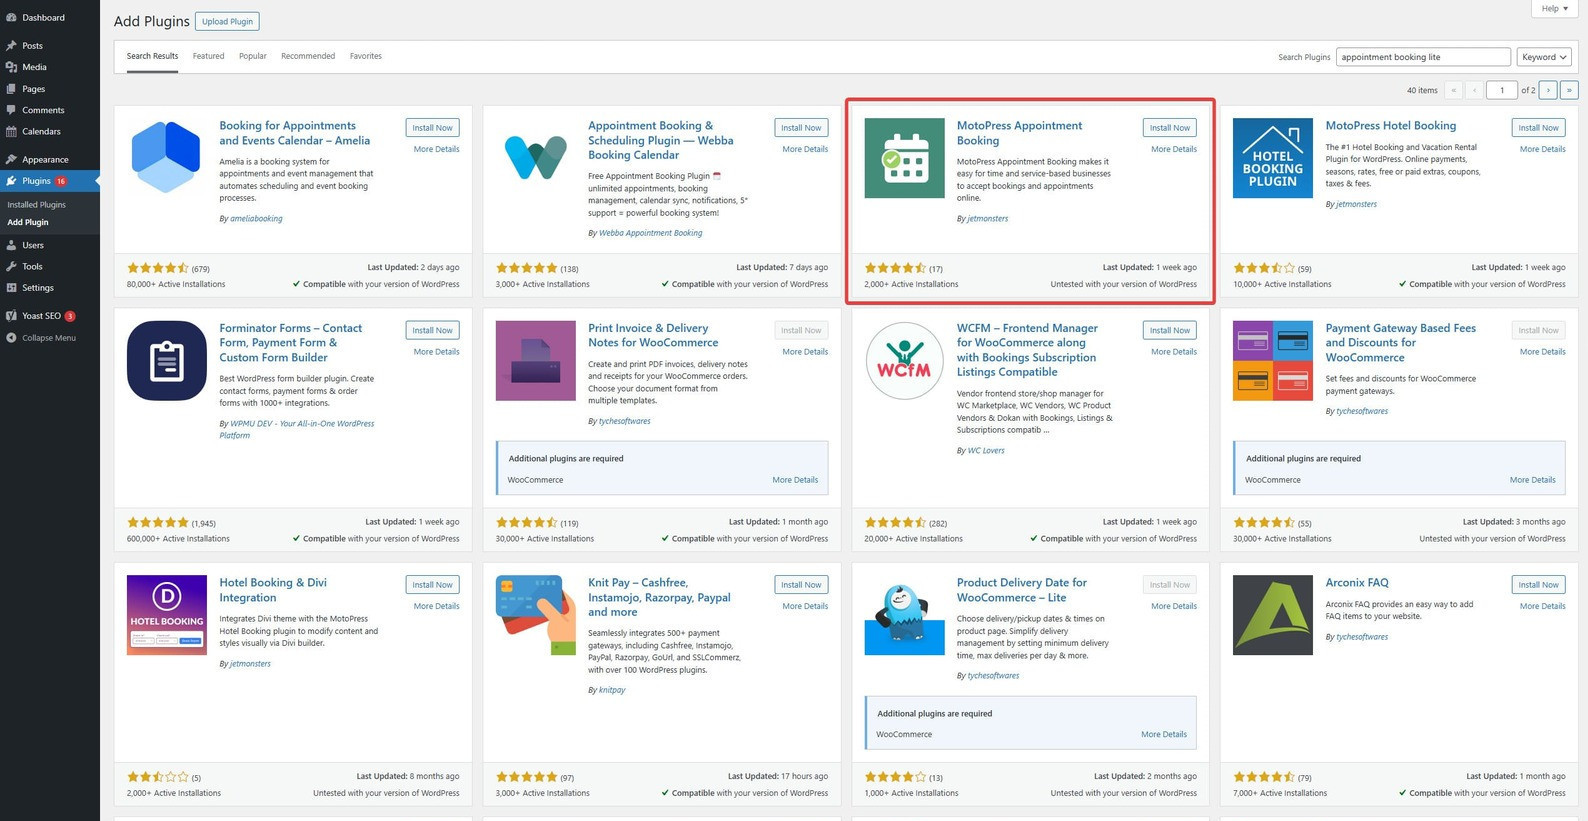Open the Popular plugins tab

pyautogui.click(x=253, y=56)
